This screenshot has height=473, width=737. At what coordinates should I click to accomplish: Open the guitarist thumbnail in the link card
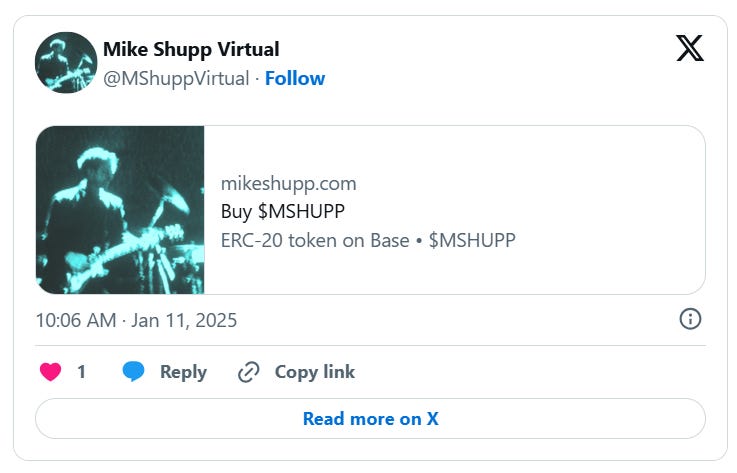(120, 210)
